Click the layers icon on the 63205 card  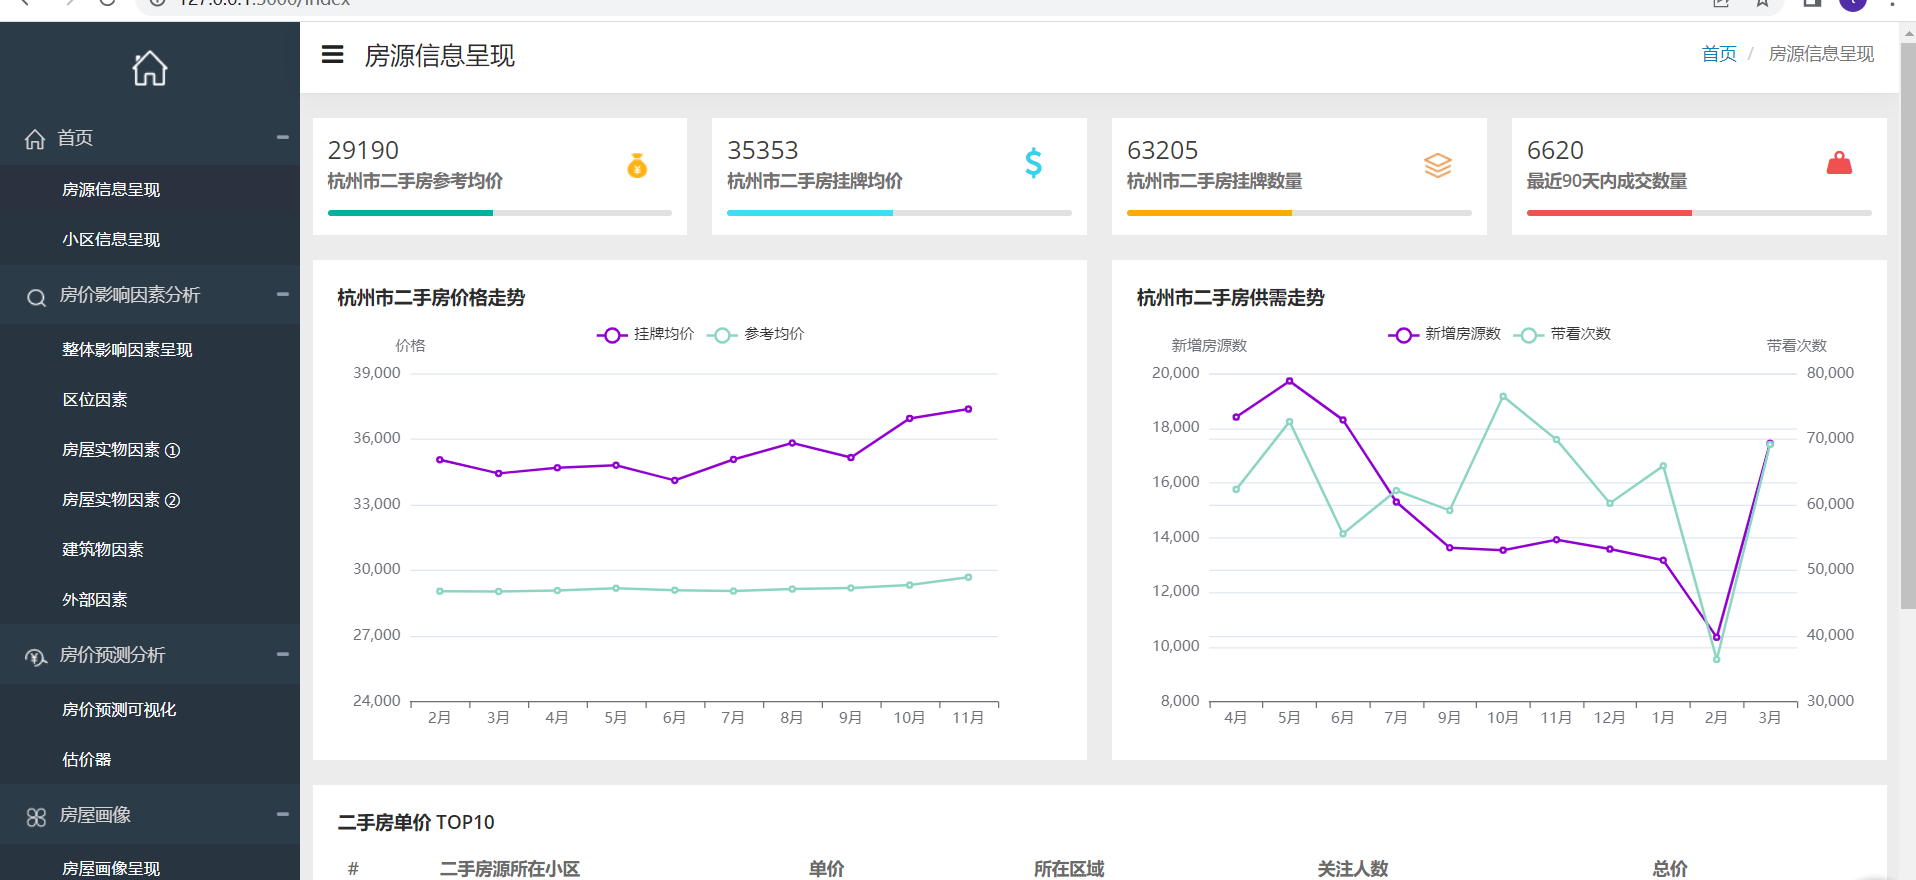(x=1438, y=165)
